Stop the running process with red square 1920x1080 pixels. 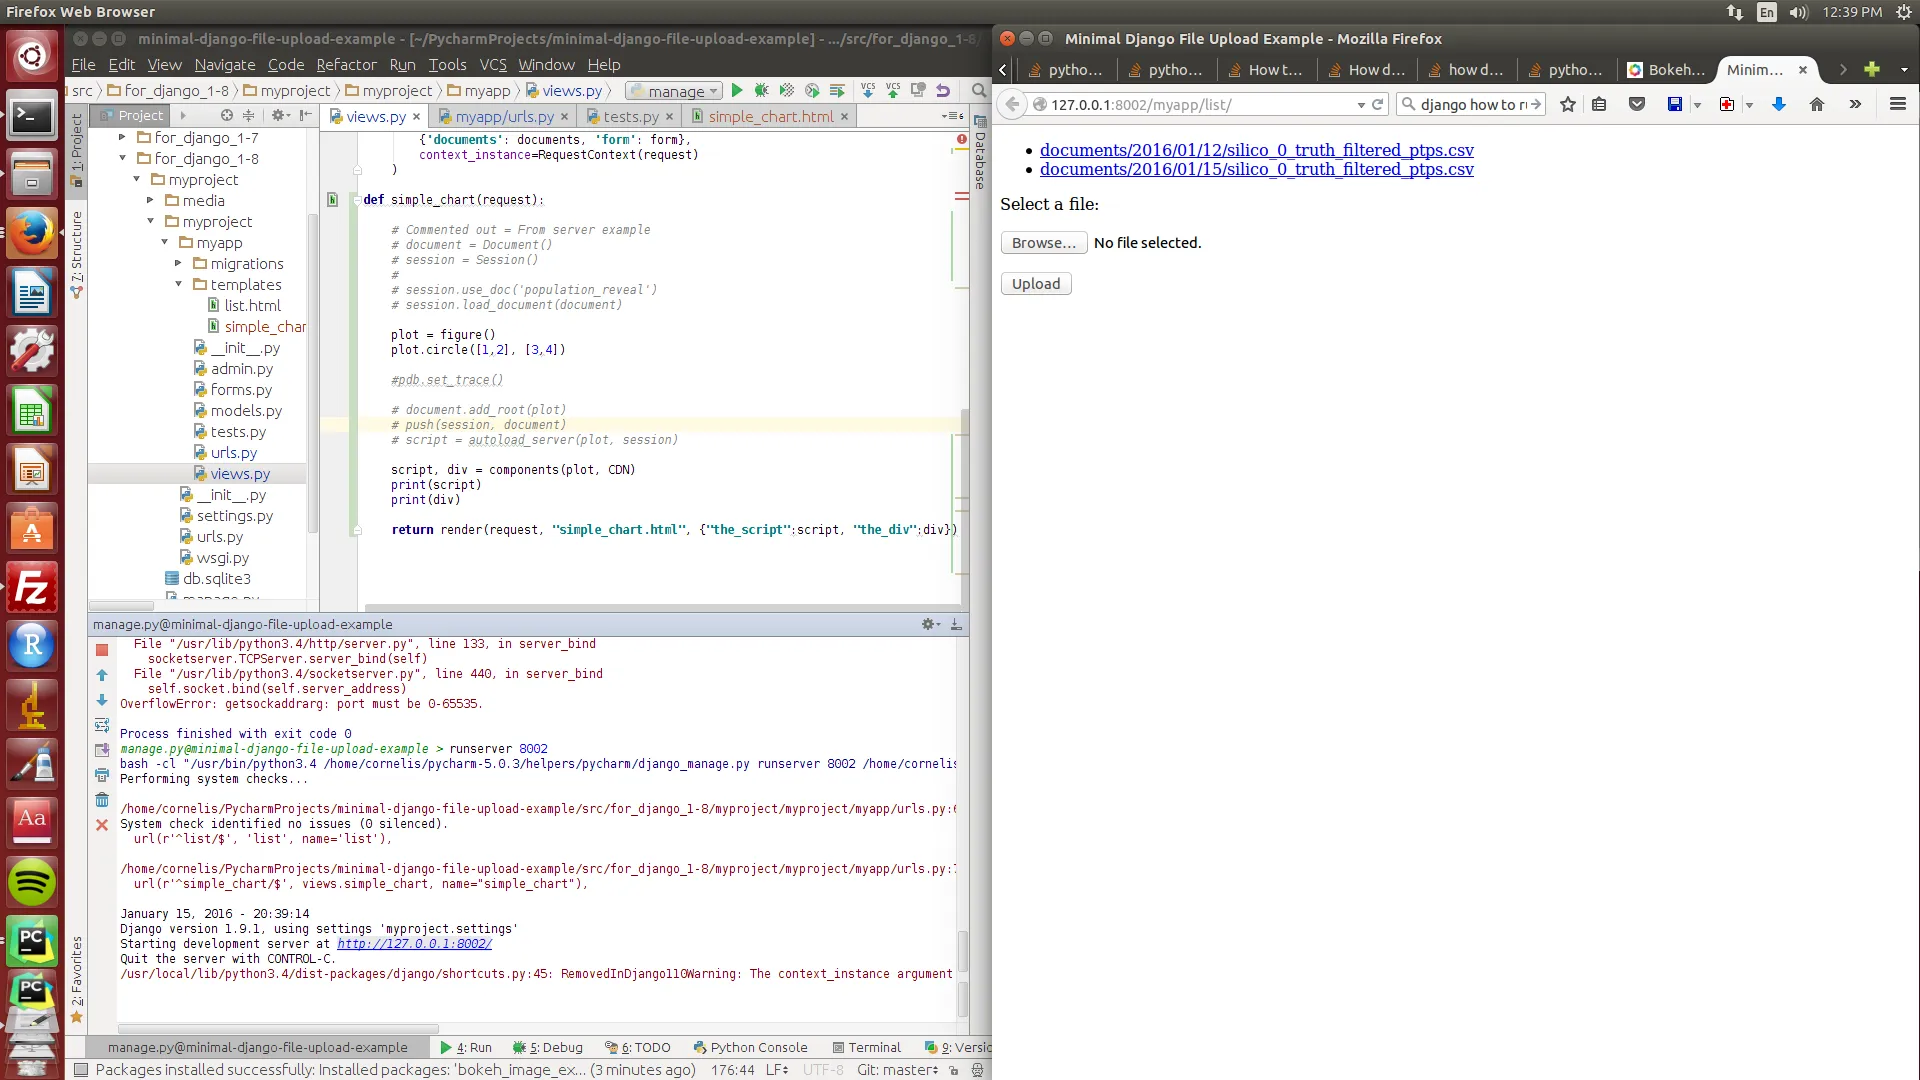click(x=102, y=650)
